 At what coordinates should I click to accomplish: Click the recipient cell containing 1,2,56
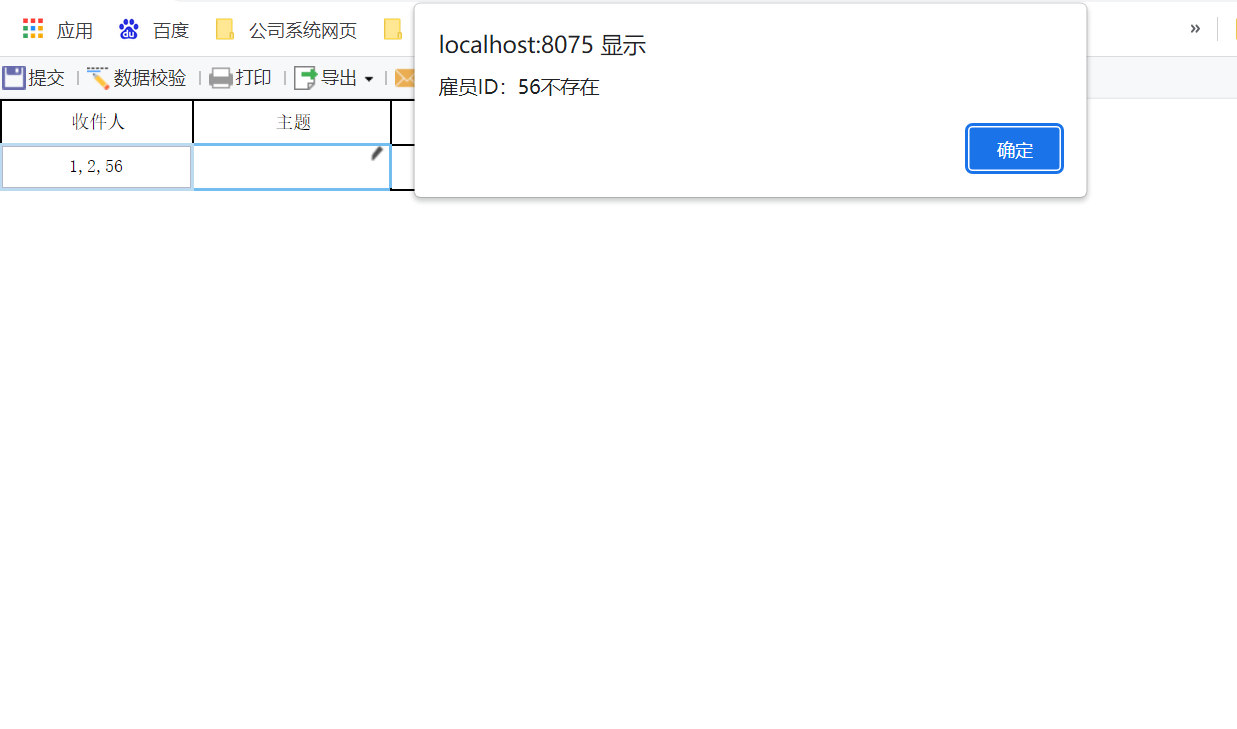pos(97,166)
